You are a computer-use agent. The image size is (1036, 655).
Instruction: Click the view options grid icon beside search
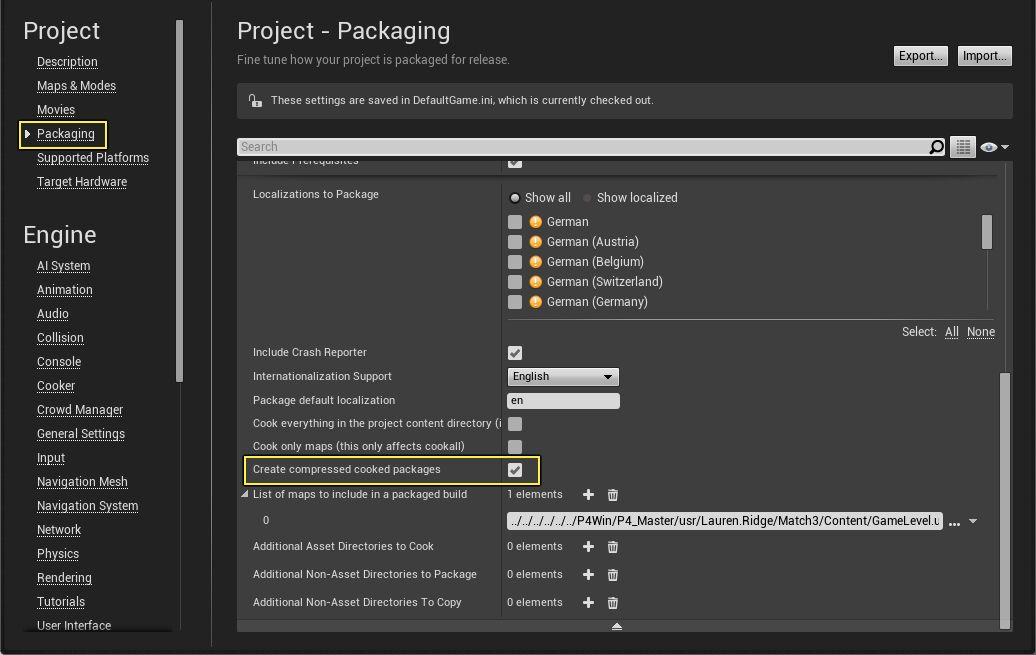962,146
